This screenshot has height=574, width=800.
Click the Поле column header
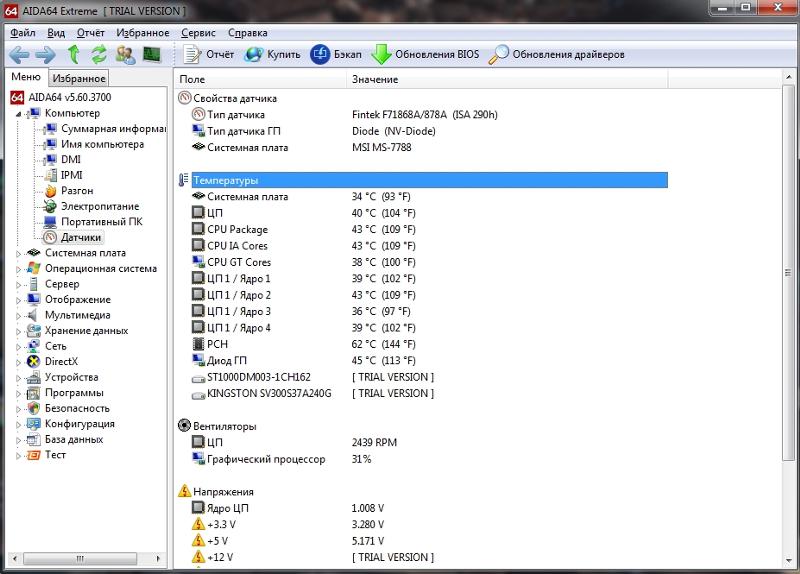[x=260, y=79]
